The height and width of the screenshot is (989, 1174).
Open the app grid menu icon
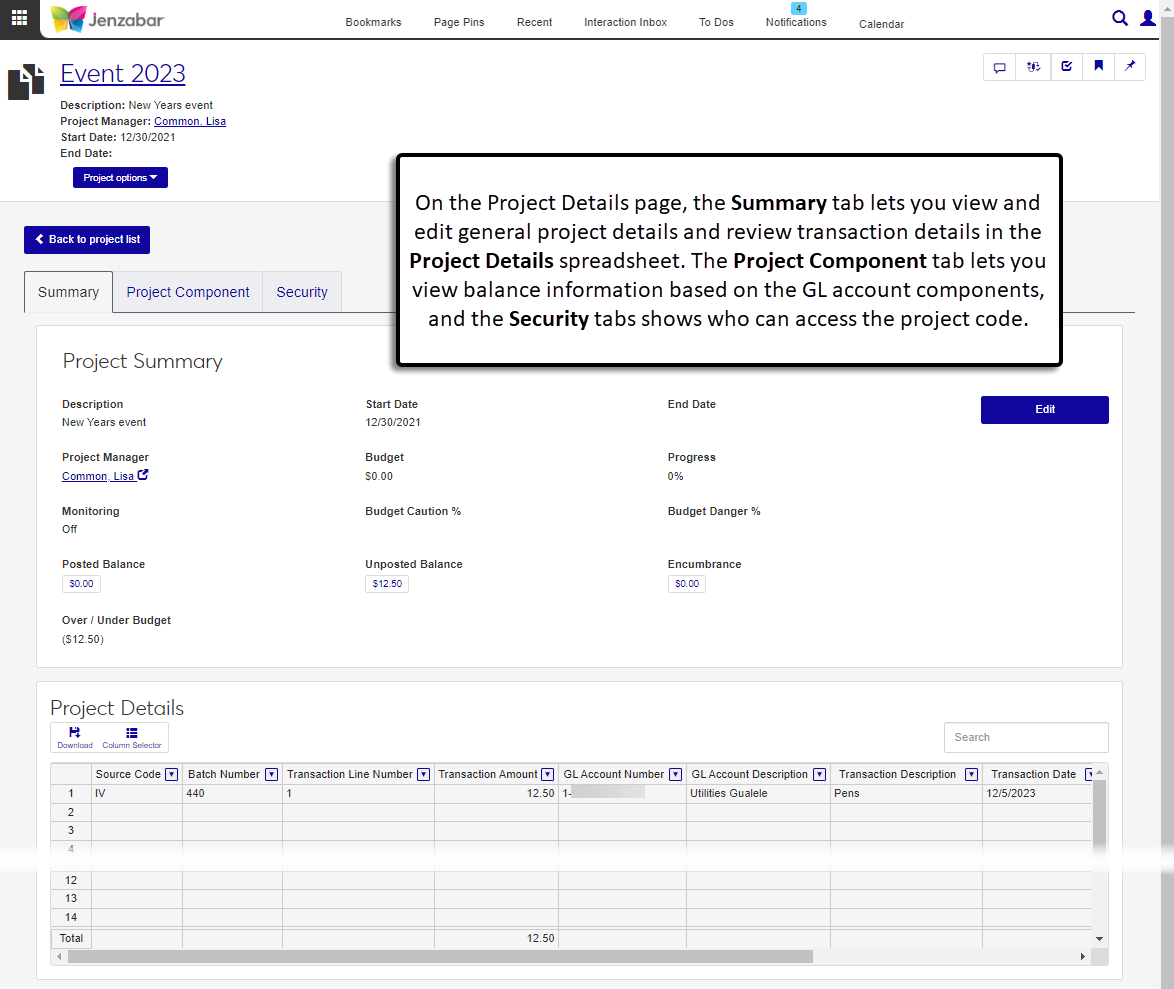19,18
